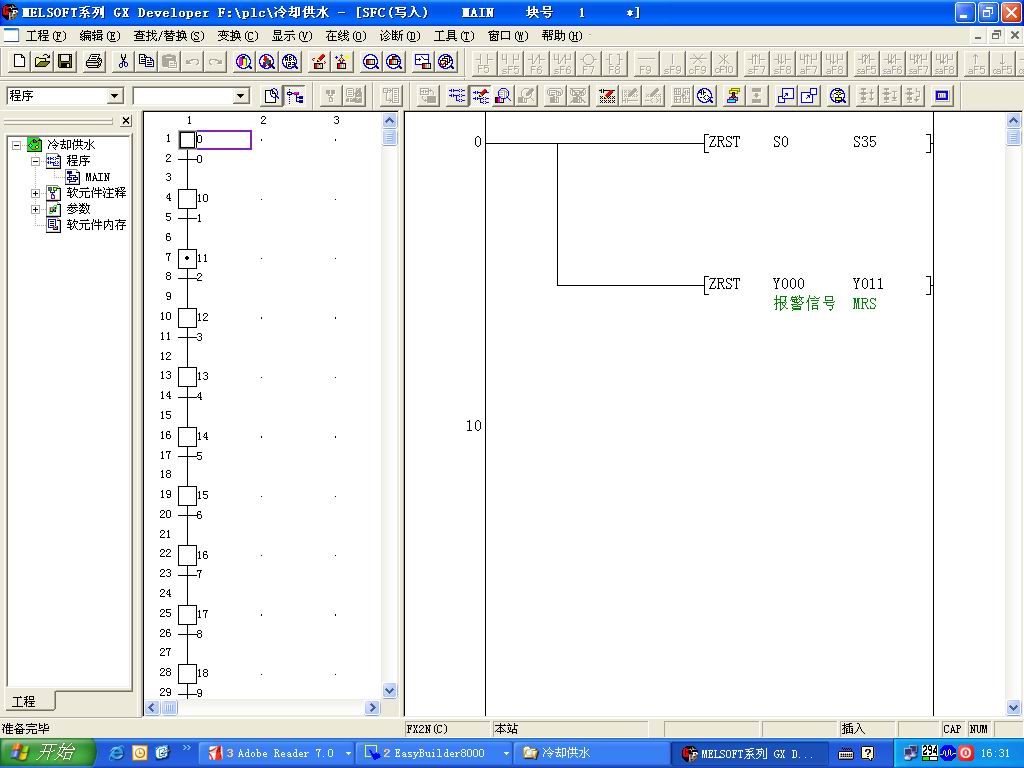
Task: Select the 工程 tab at panel bottom
Action: coord(24,702)
